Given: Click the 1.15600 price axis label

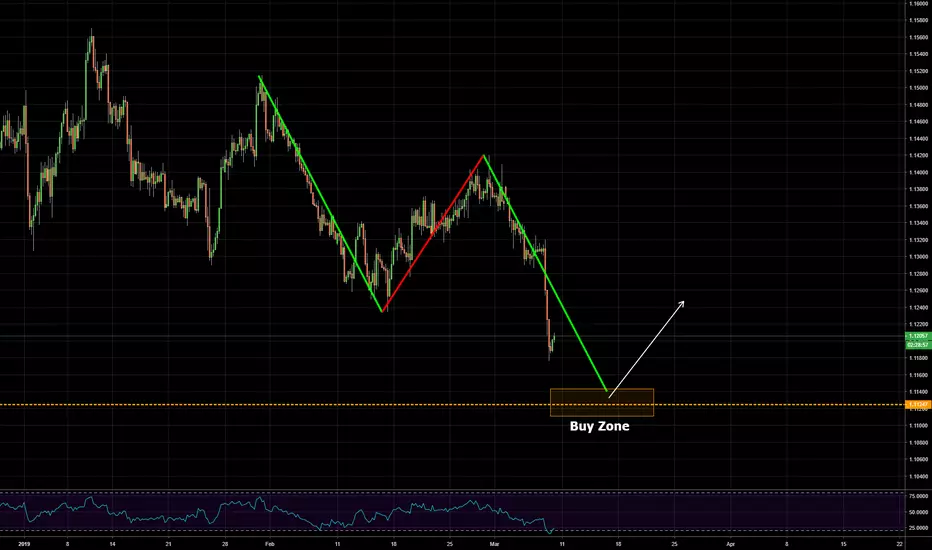Looking at the screenshot, I should coord(918,37).
